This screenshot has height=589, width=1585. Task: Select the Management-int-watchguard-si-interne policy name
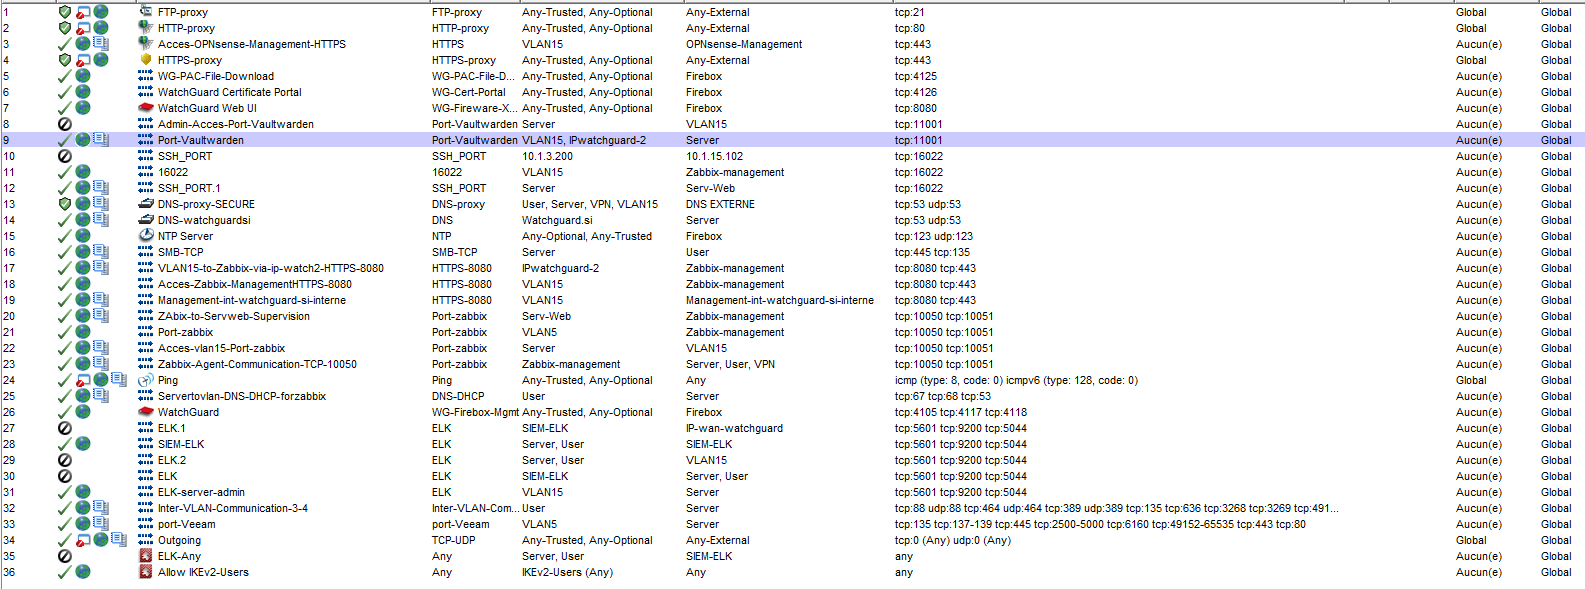pyautogui.click(x=252, y=300)
